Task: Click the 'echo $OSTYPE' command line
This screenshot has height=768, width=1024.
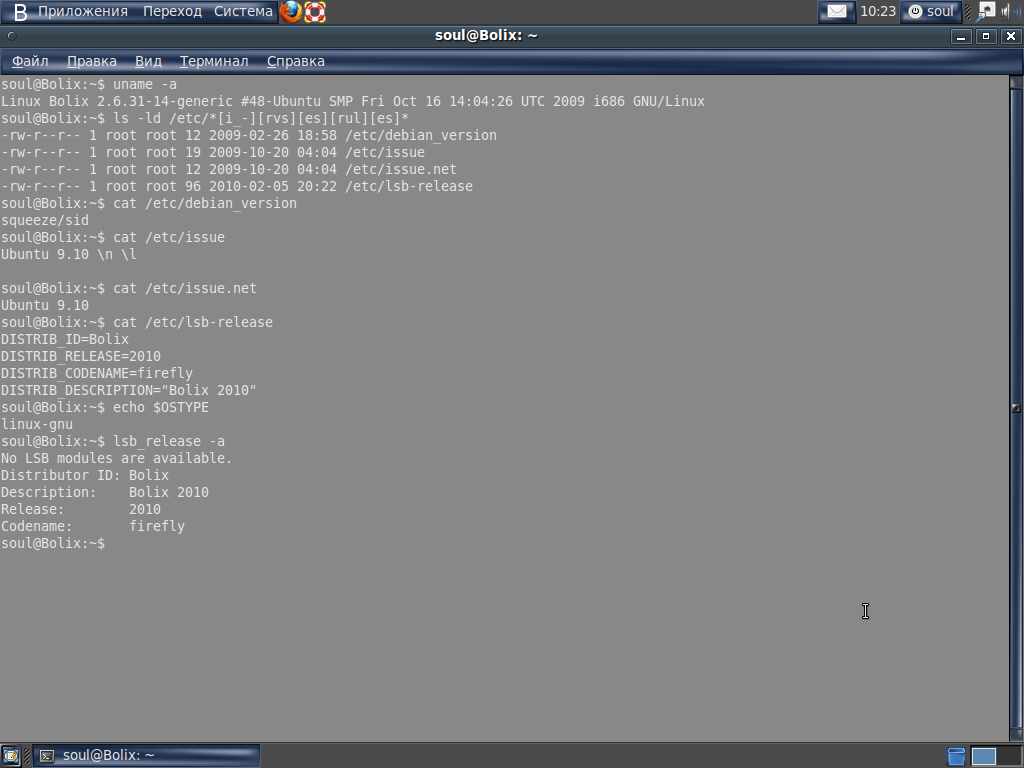Action: (104, 407)
